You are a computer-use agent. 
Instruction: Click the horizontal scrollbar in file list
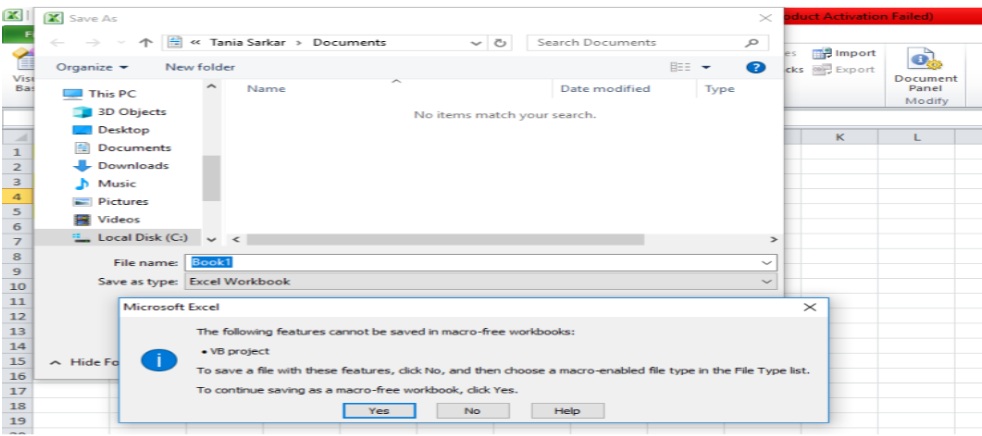tap(445, 239)
